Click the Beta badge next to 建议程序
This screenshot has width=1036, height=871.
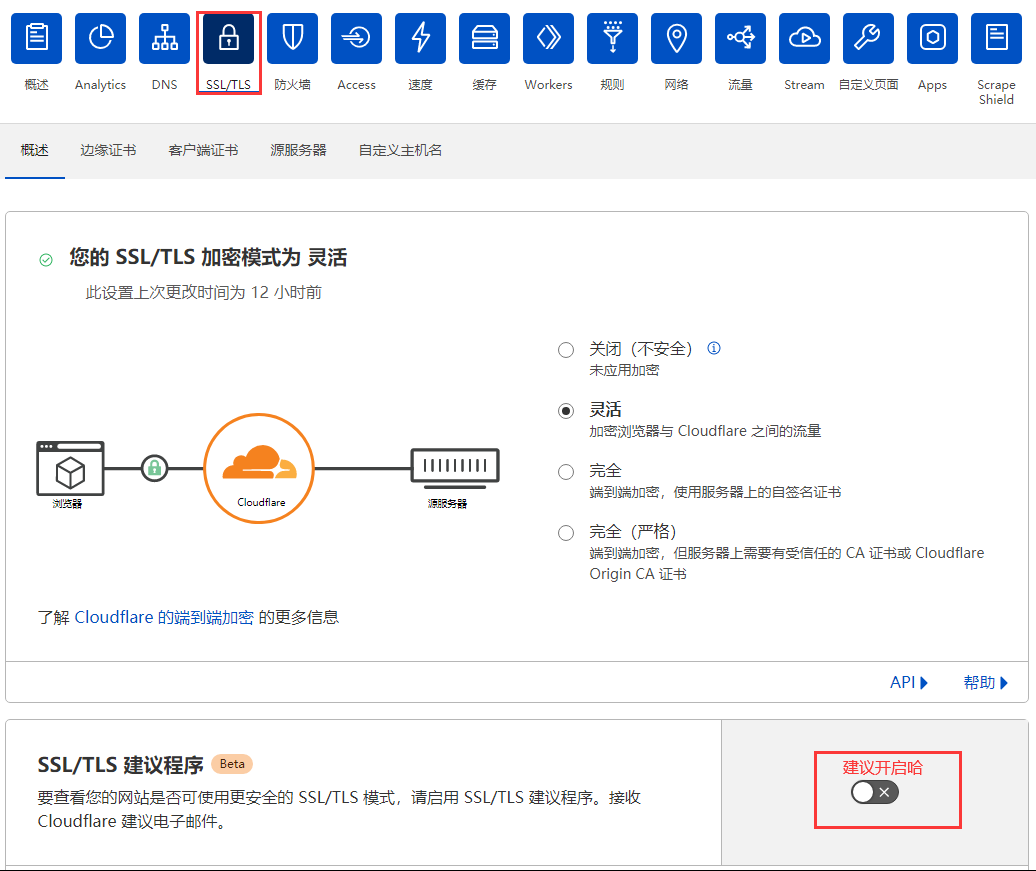[x=232, y=764]
